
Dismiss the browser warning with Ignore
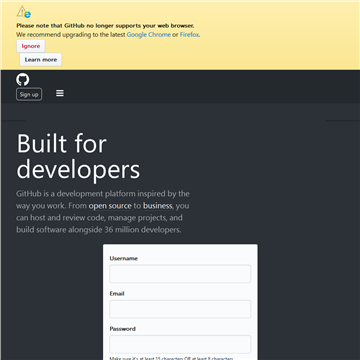[31, 46]
